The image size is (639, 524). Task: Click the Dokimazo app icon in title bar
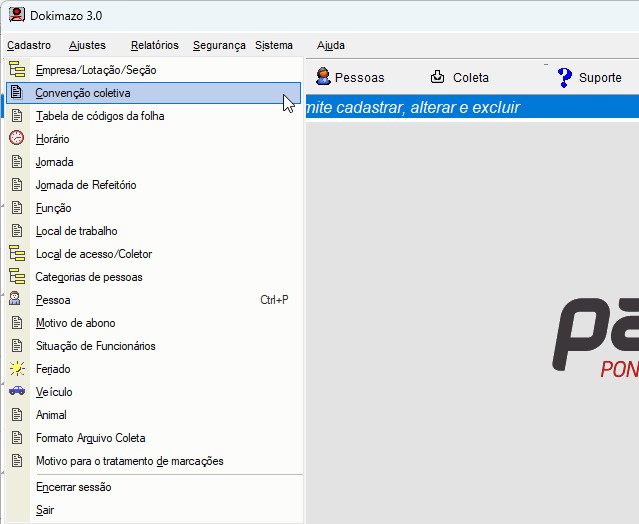17,15
